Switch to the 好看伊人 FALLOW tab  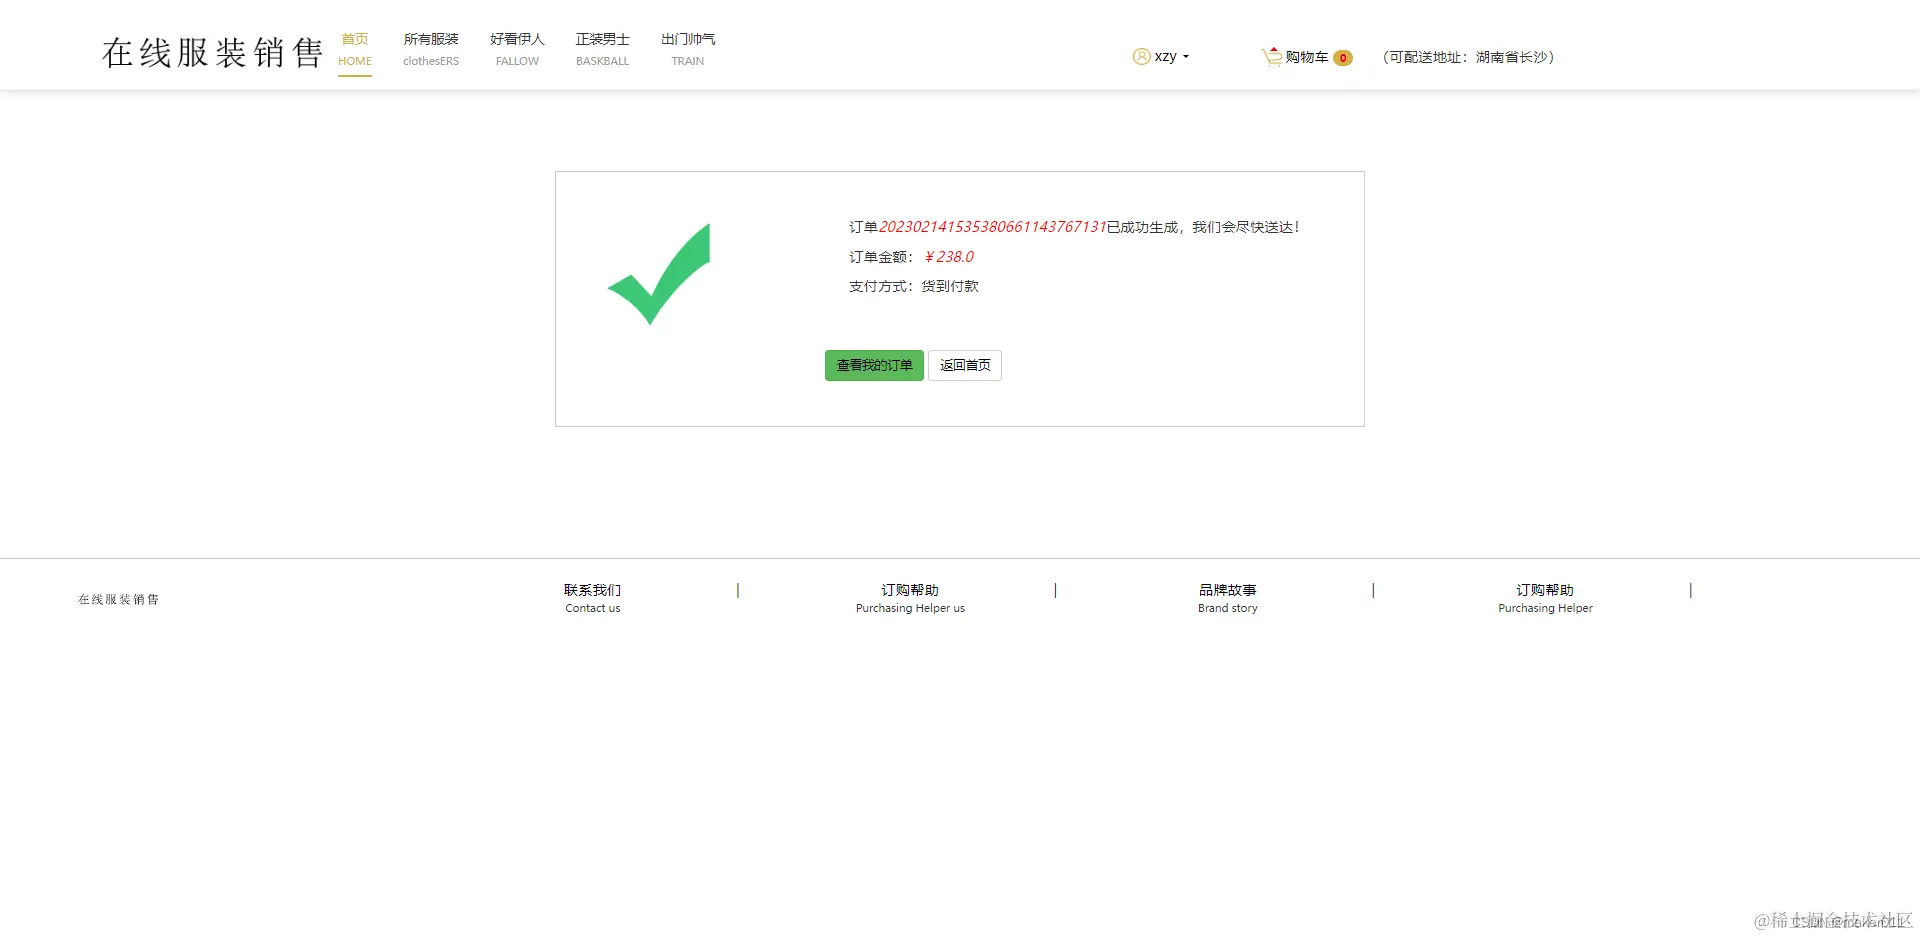coord(516,48)
